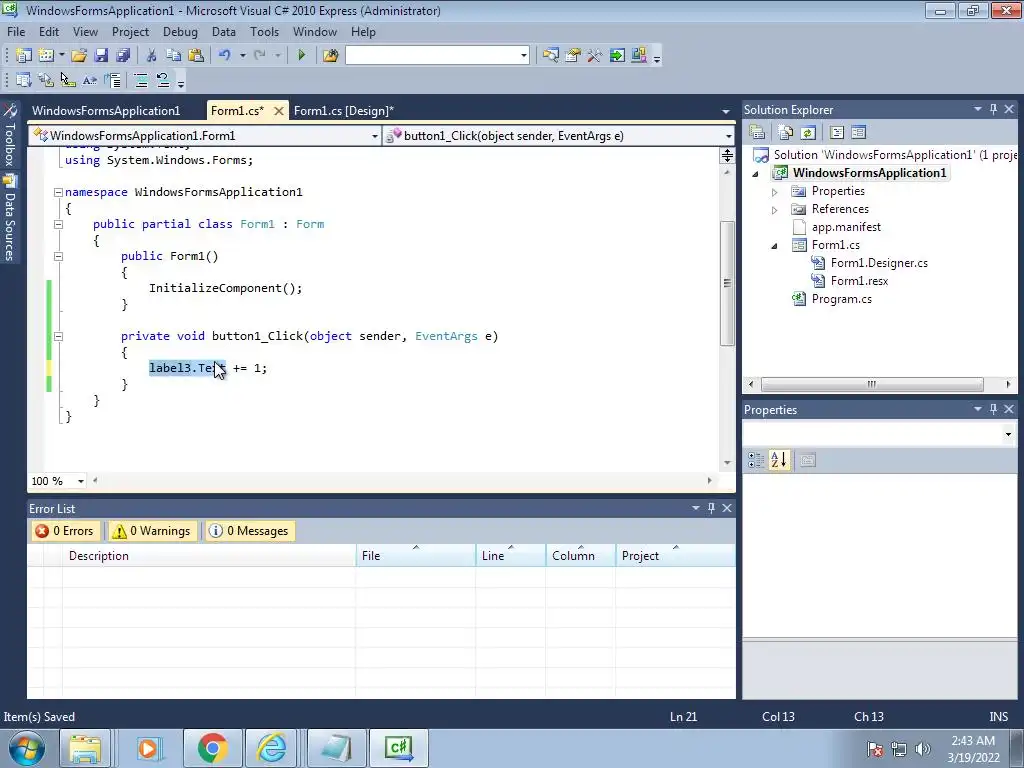Switch to the Form1.cs [Design]* tab
This screenshot has width=1024, height=768.
[x=344, y=111]
